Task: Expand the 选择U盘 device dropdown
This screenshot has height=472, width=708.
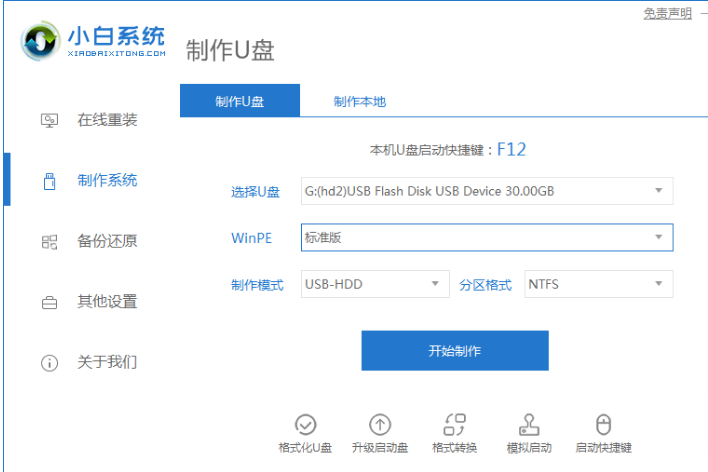Action: (x=658, y=191)
